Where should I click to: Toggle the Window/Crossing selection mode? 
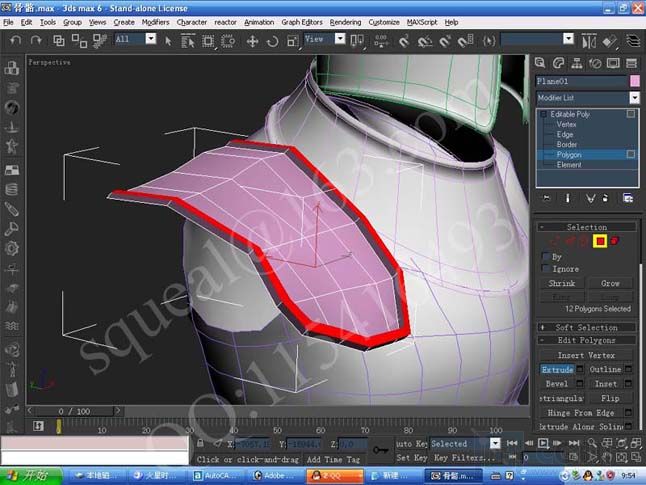tap(228, 41)
